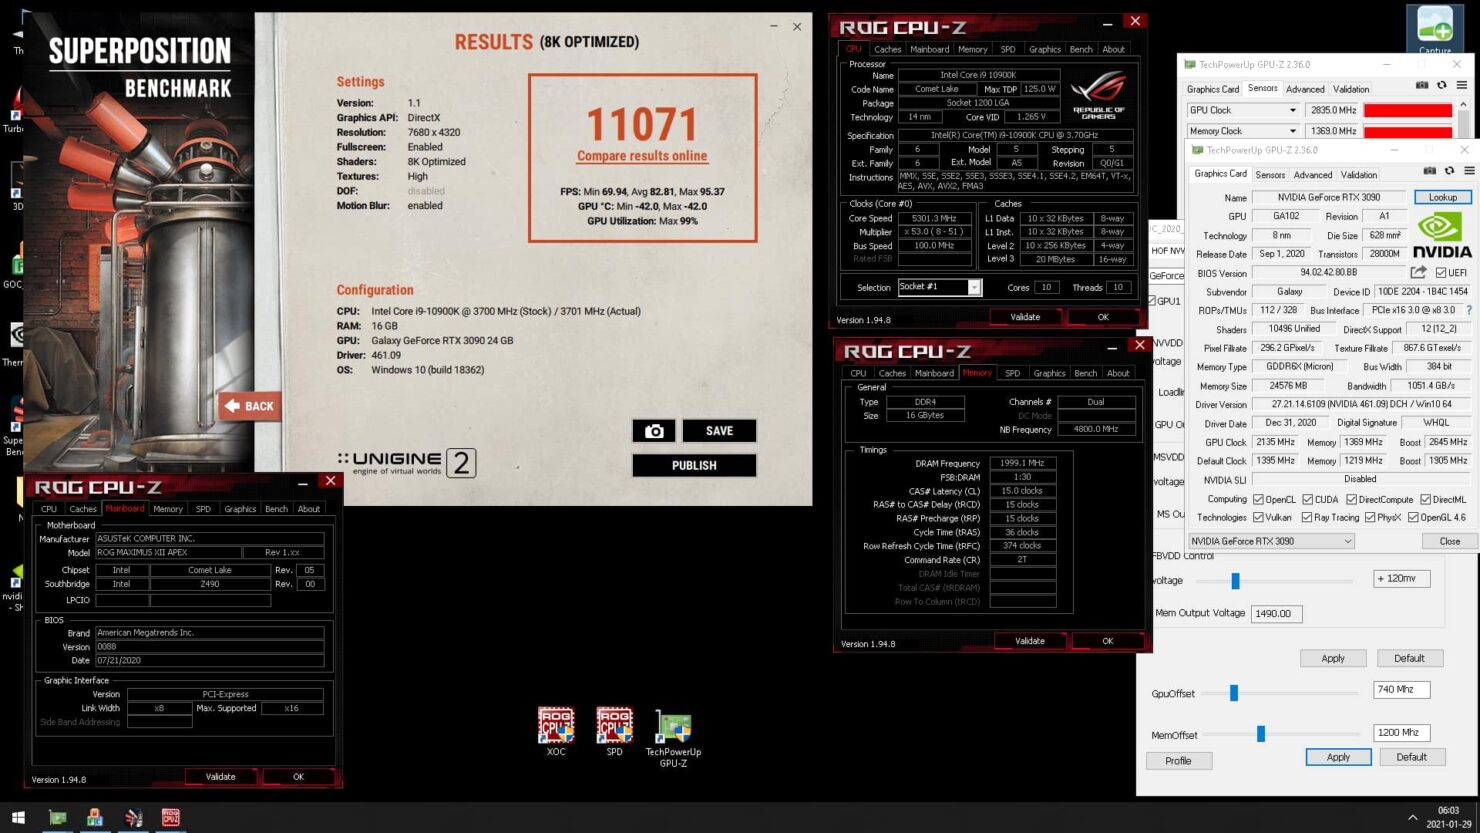
Task: Click the Default button under Mem Output Voltage
Action: point(1409,658)
